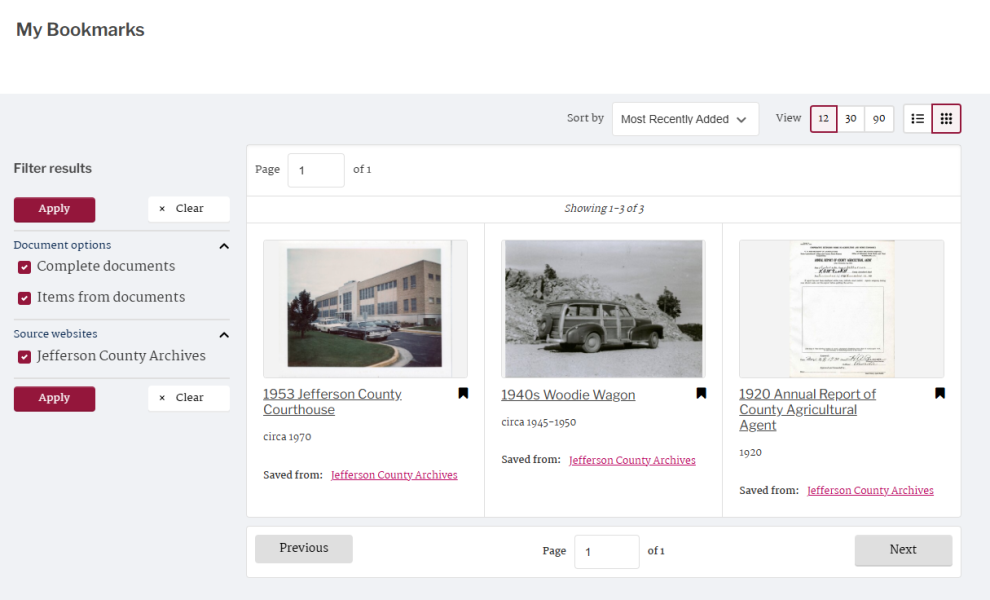990x600 pixels.
Task: Click the page number input field
Action: coord(316,170)
